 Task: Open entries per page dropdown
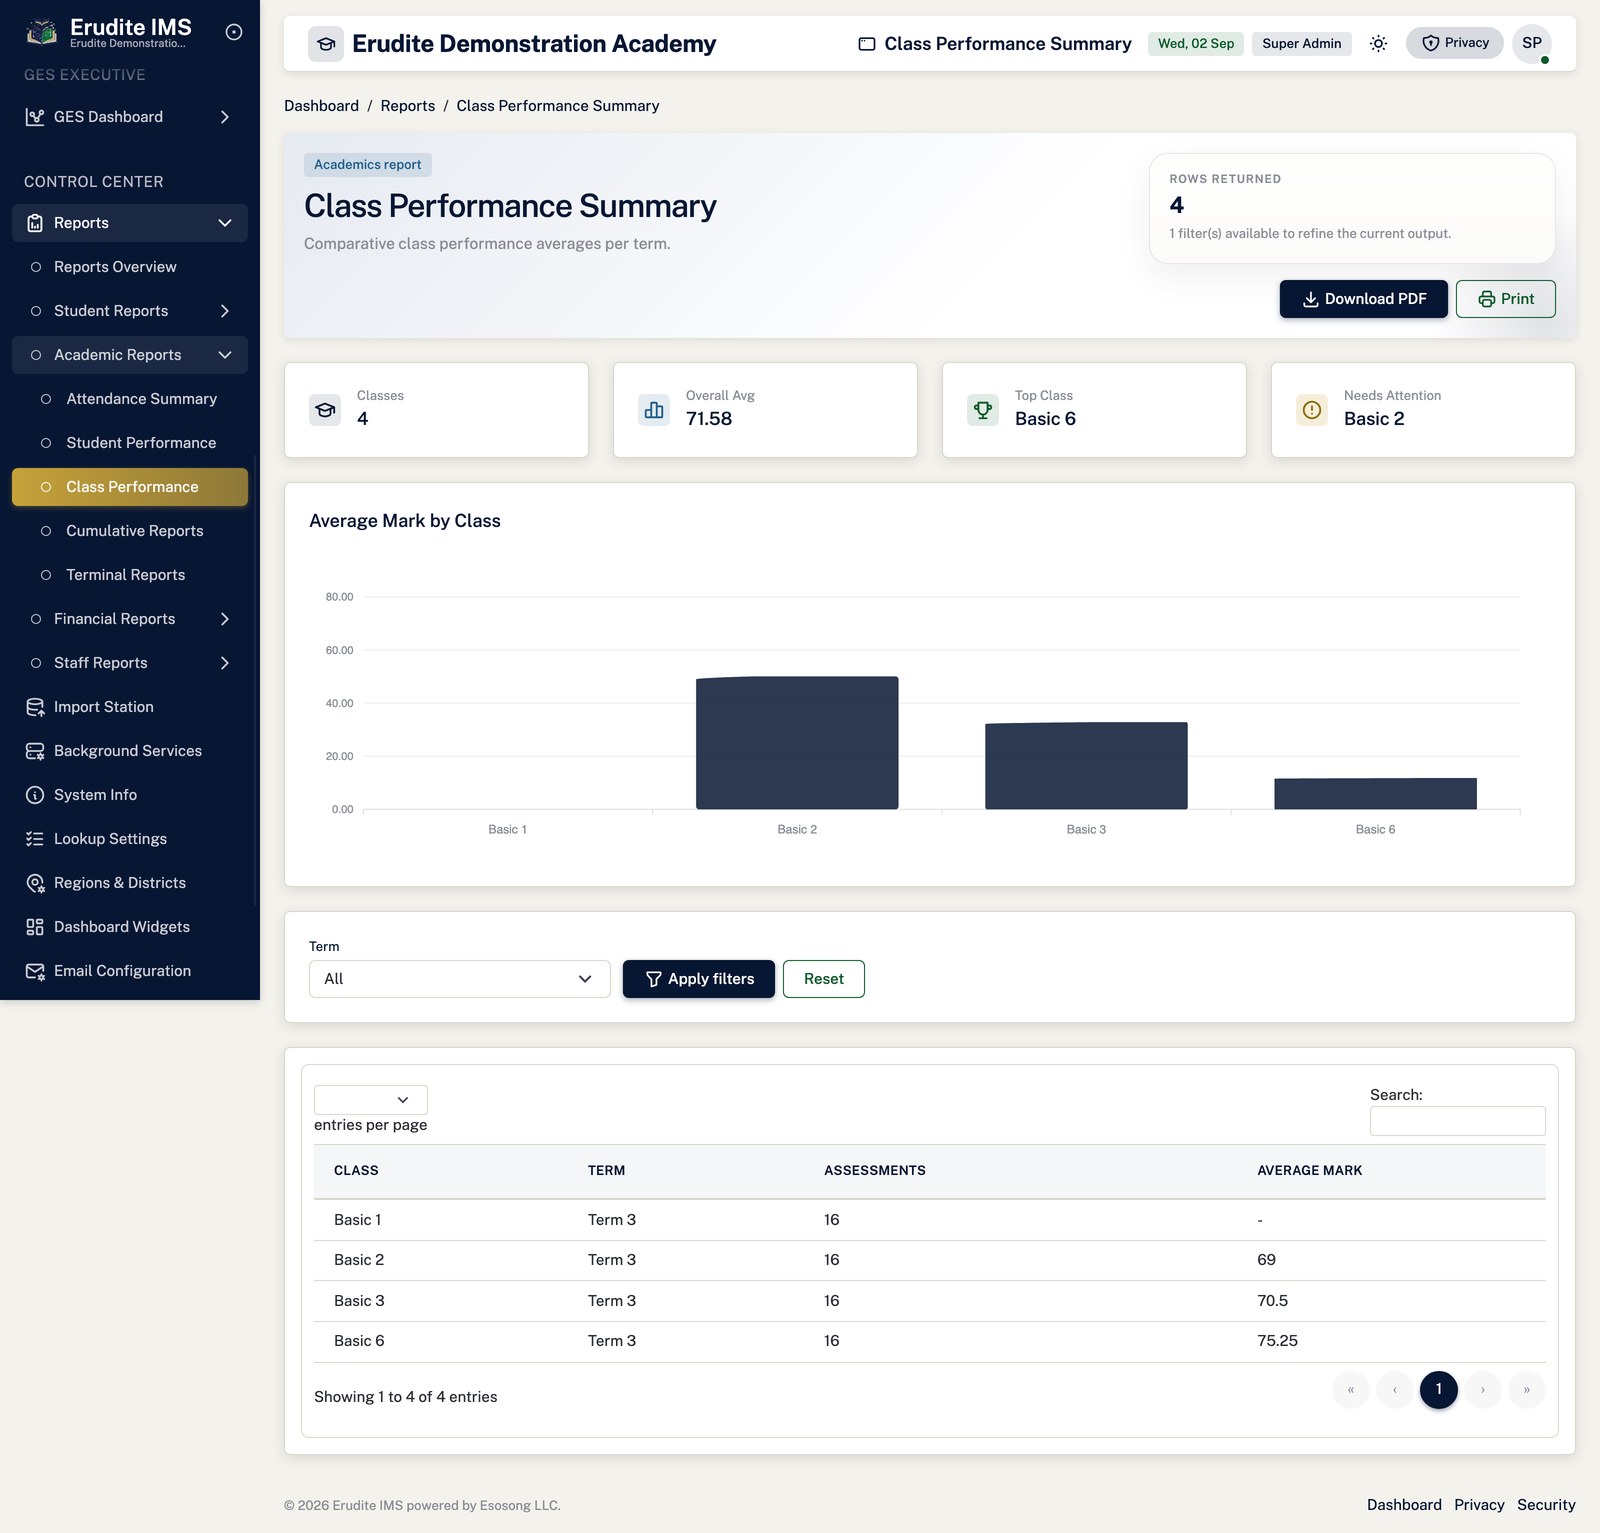pyautogui.click(x=371, y=1100)
